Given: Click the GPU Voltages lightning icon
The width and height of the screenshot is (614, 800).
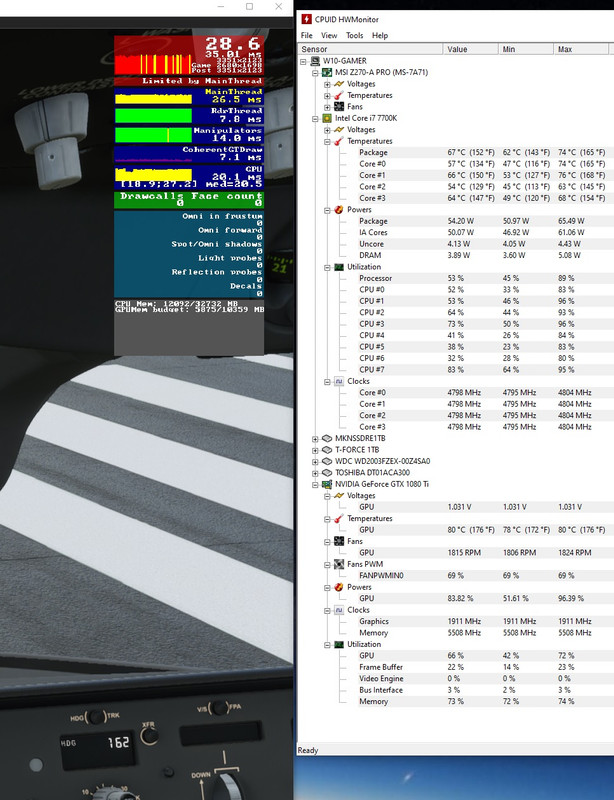Looking at the screenshot, I should (339, 495).
